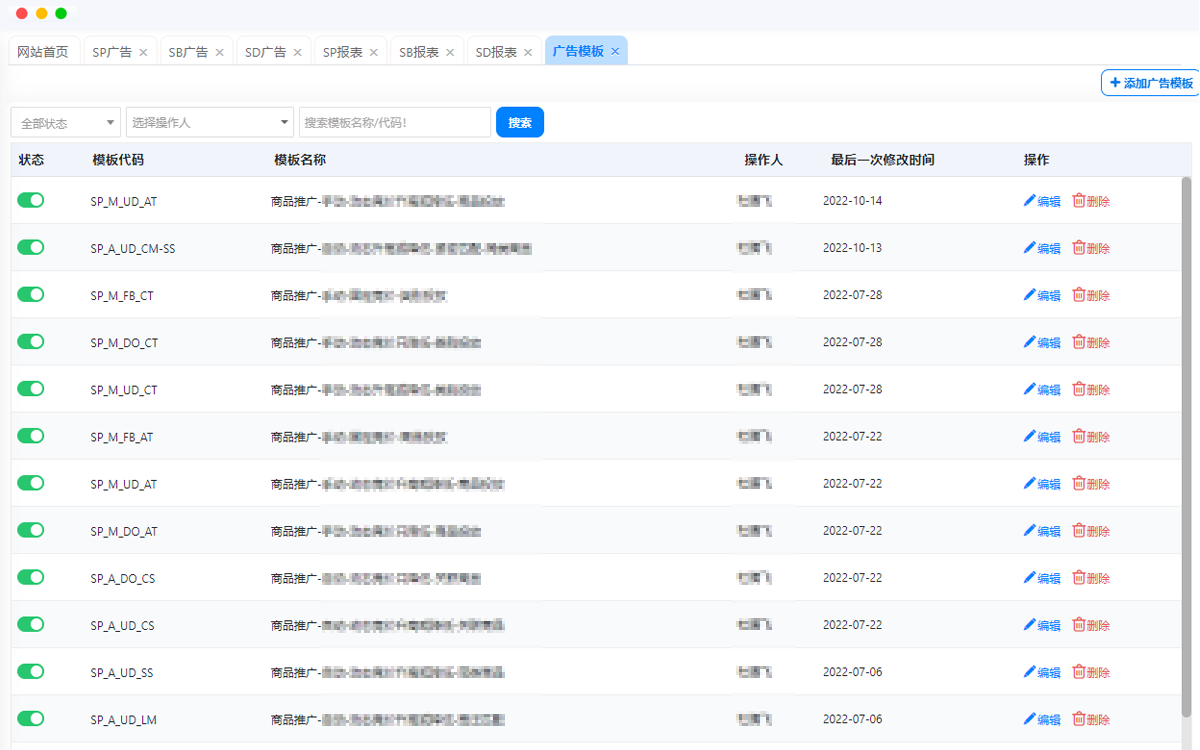Click the 添加广告模板 add template button
Screen dimensions: 1200x750
coord(1151,83)
